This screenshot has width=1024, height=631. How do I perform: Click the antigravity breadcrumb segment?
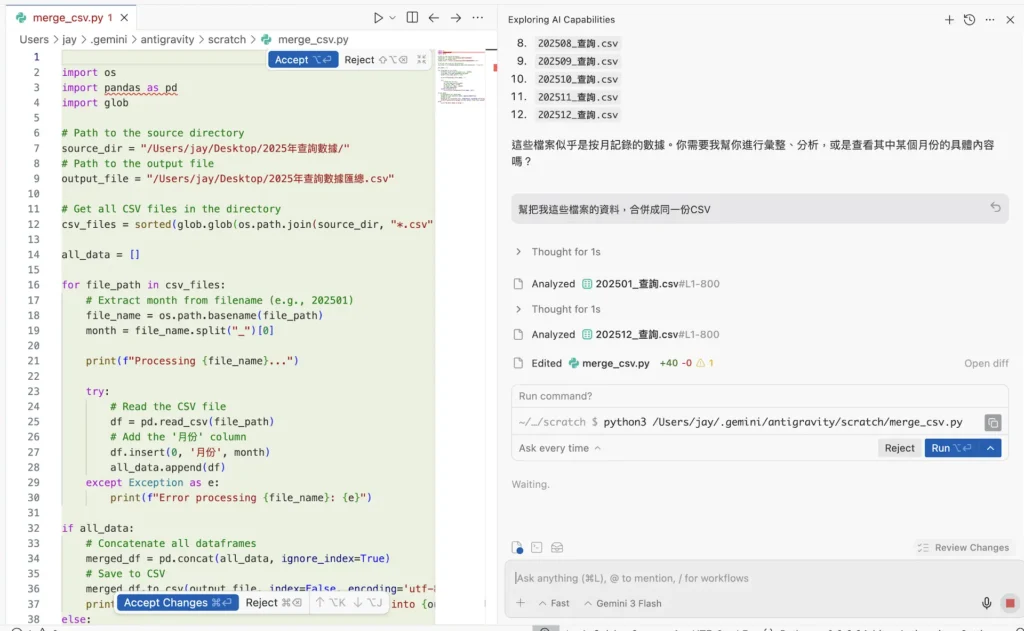coord(167,39)
